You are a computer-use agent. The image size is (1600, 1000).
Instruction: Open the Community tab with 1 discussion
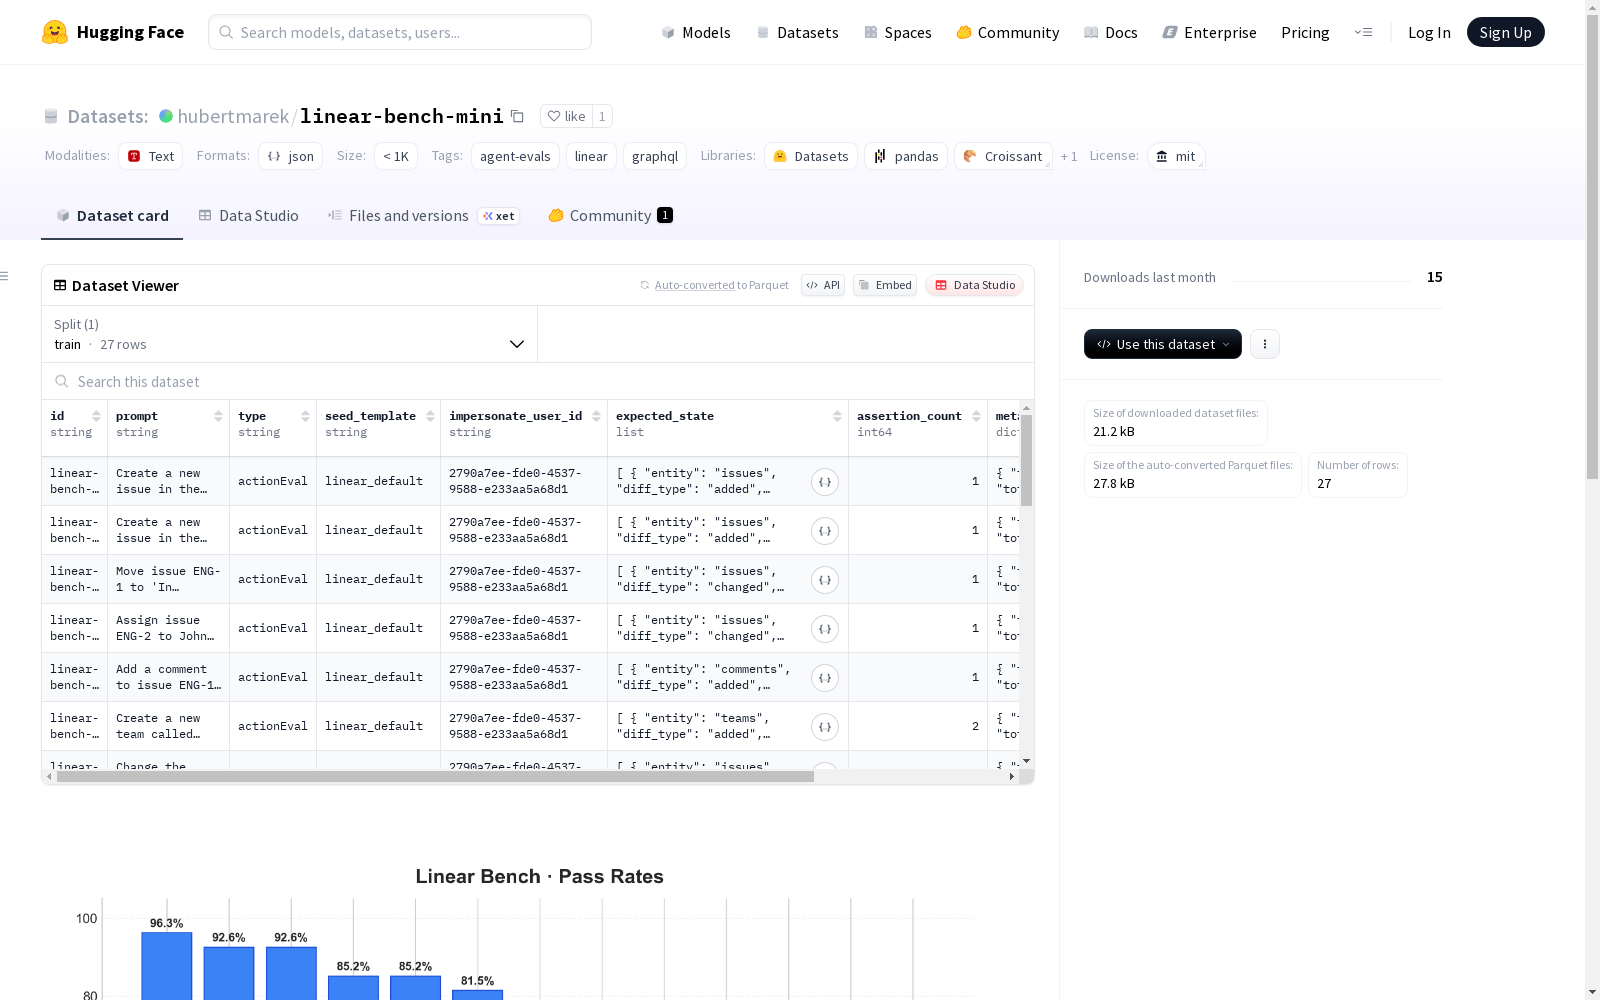pyautogui.click(x=611, y=216)
